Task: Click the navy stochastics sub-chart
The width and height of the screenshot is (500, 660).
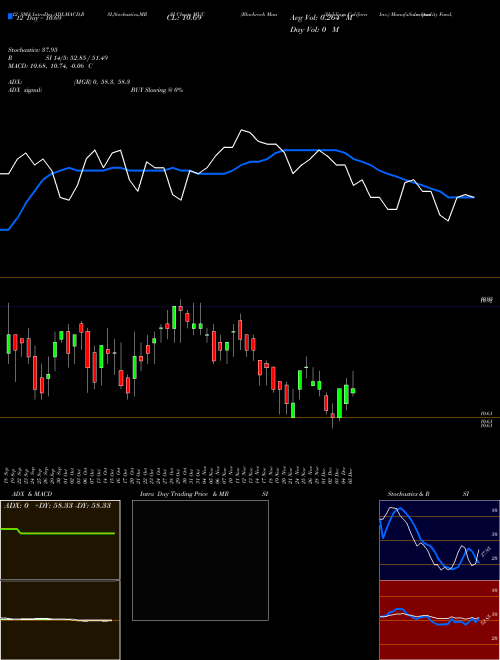Action: 439,540
